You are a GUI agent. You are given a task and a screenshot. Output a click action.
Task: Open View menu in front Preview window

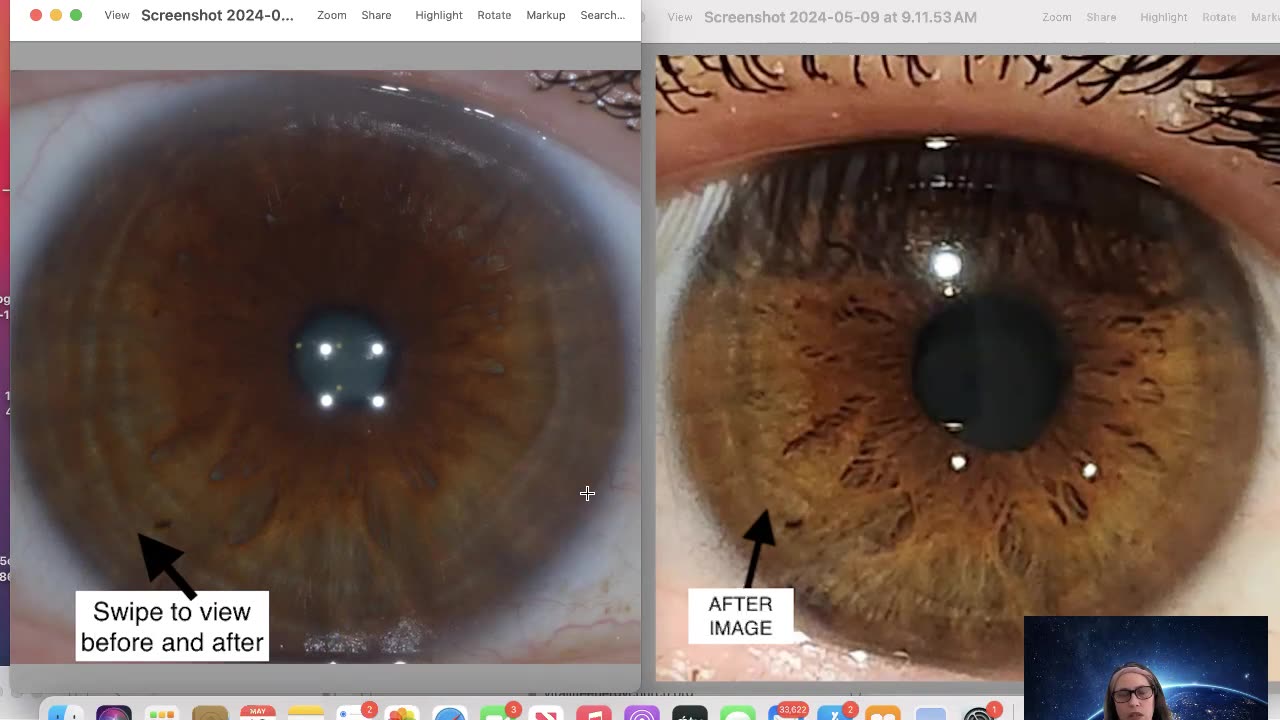pyautogui.click(x=117, y=15)
